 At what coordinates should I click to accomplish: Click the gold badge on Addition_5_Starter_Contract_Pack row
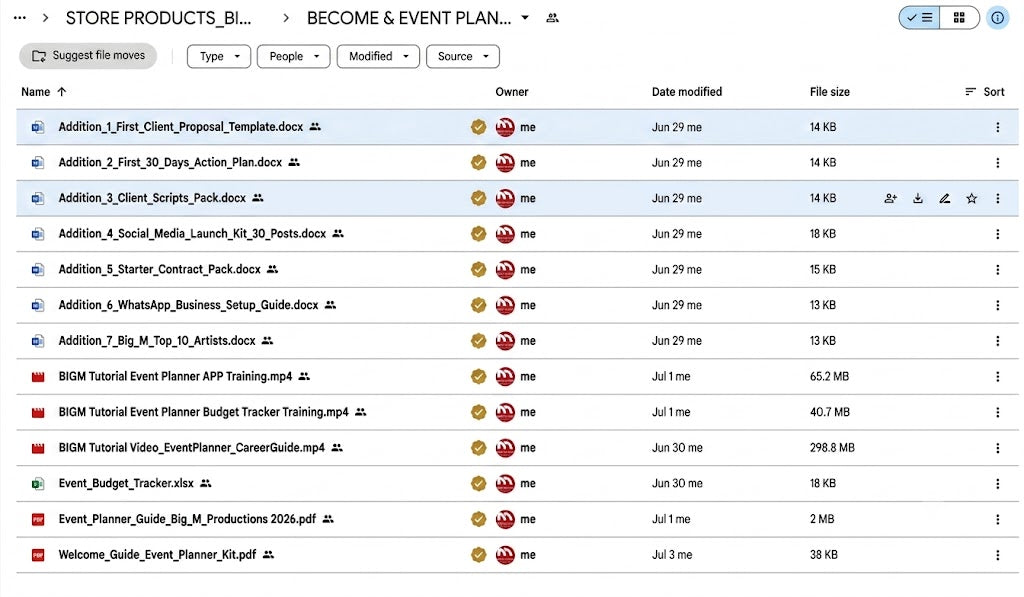[x=479, y=270]
